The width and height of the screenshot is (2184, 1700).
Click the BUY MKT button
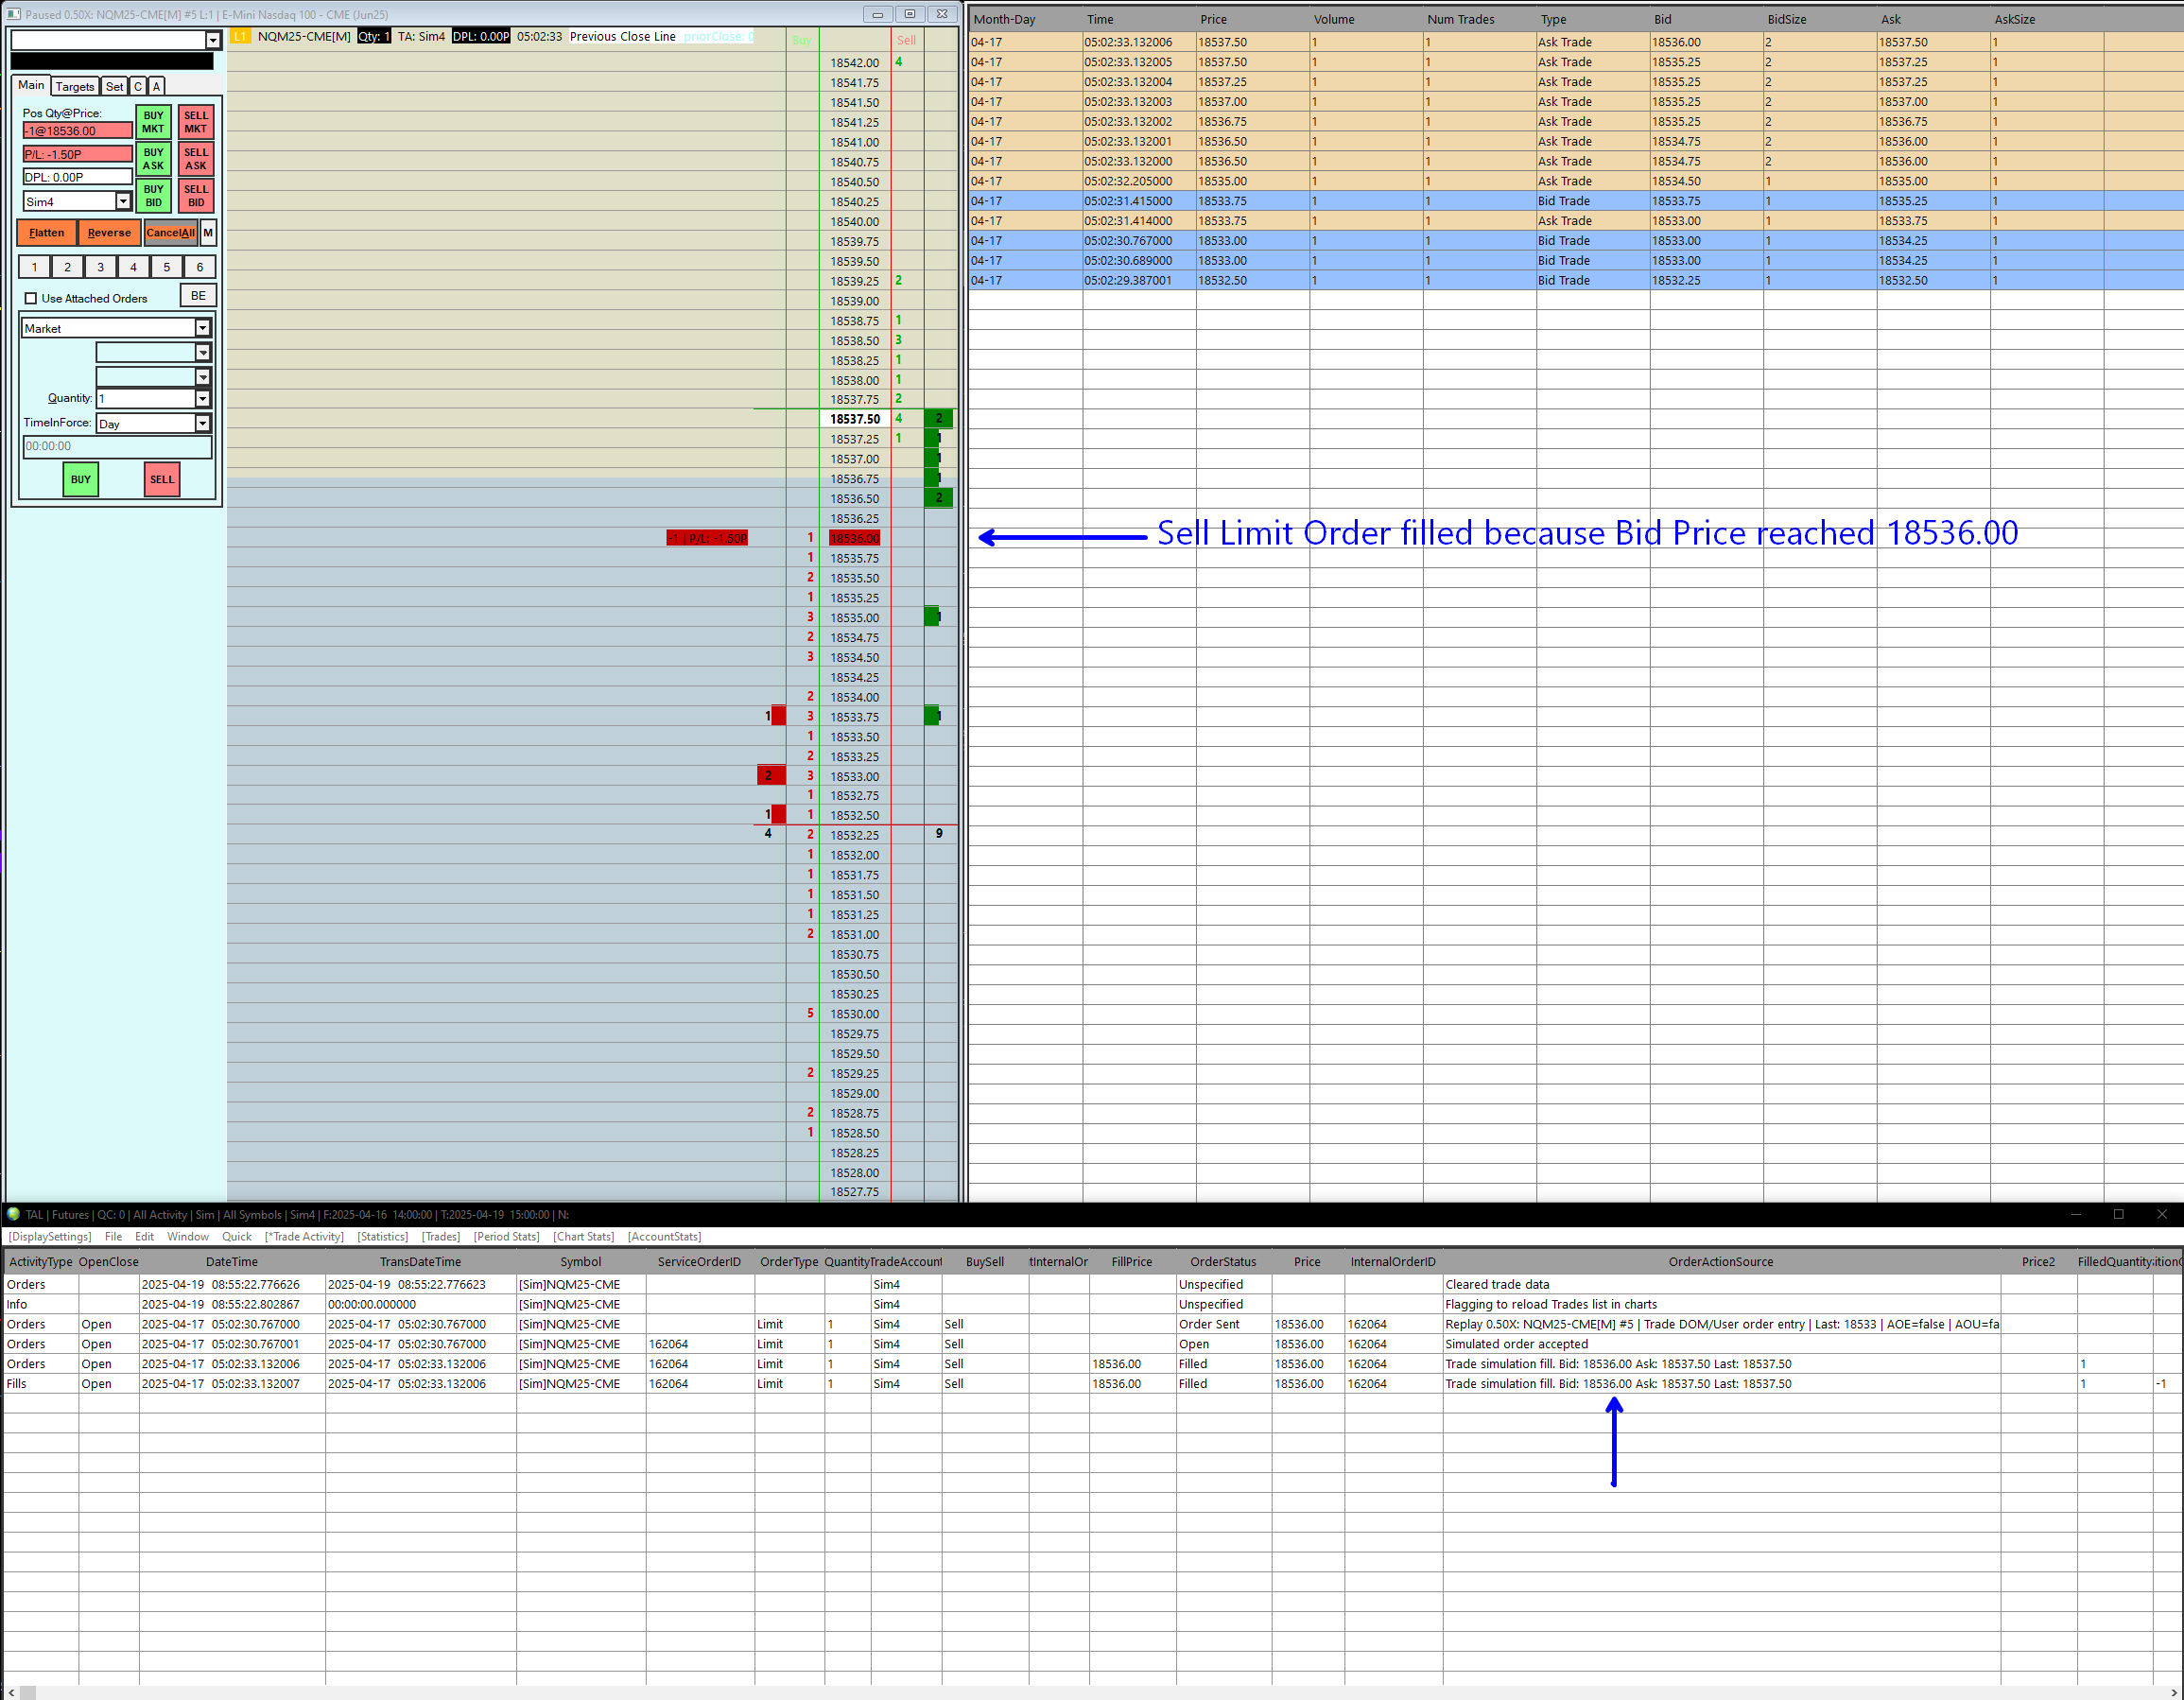coord(153,122)
